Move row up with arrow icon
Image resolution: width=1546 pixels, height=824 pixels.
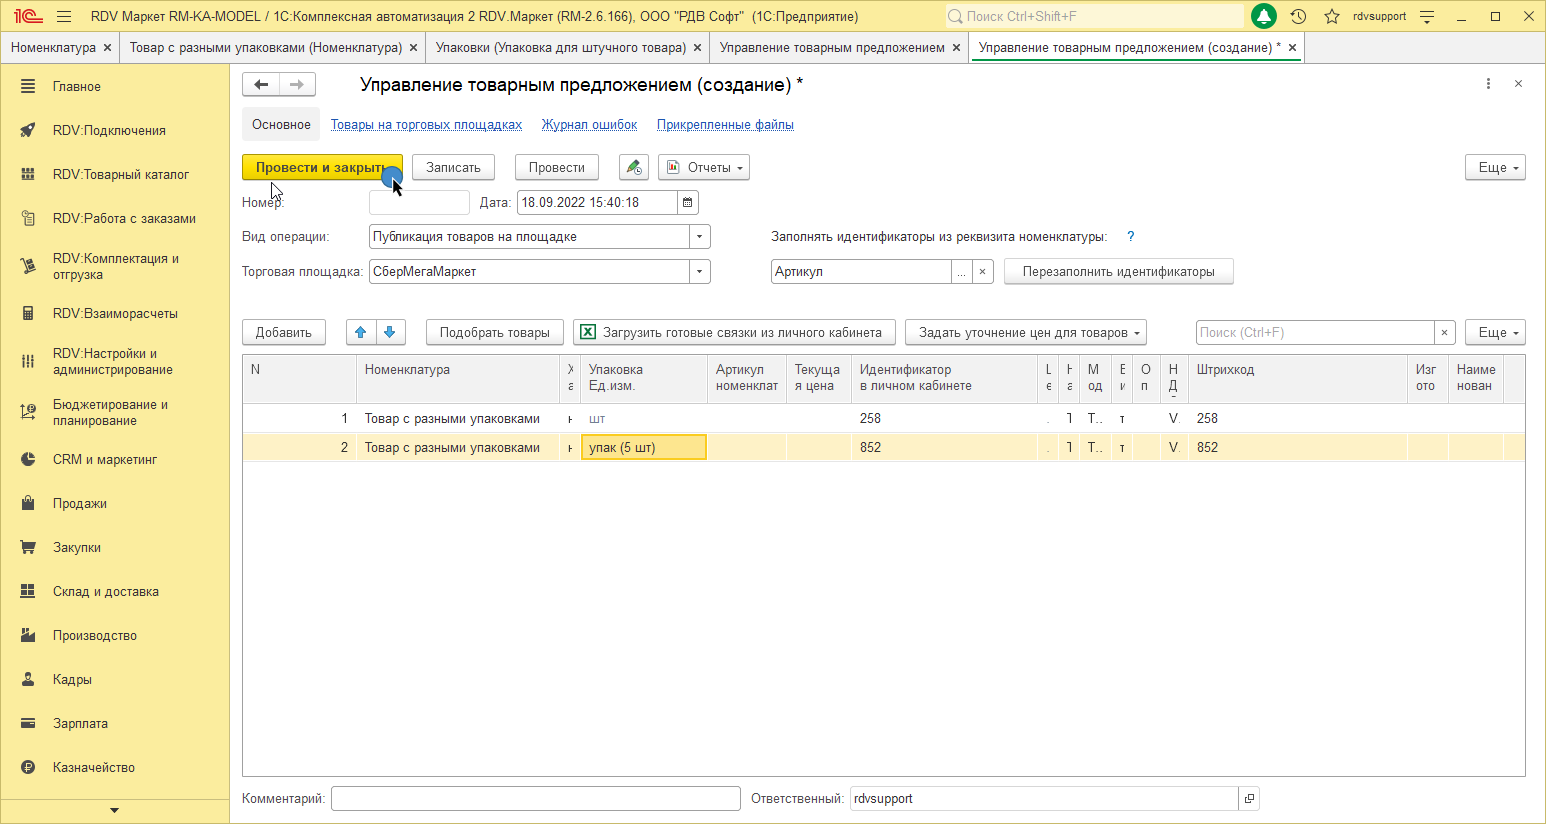point(361,332)
